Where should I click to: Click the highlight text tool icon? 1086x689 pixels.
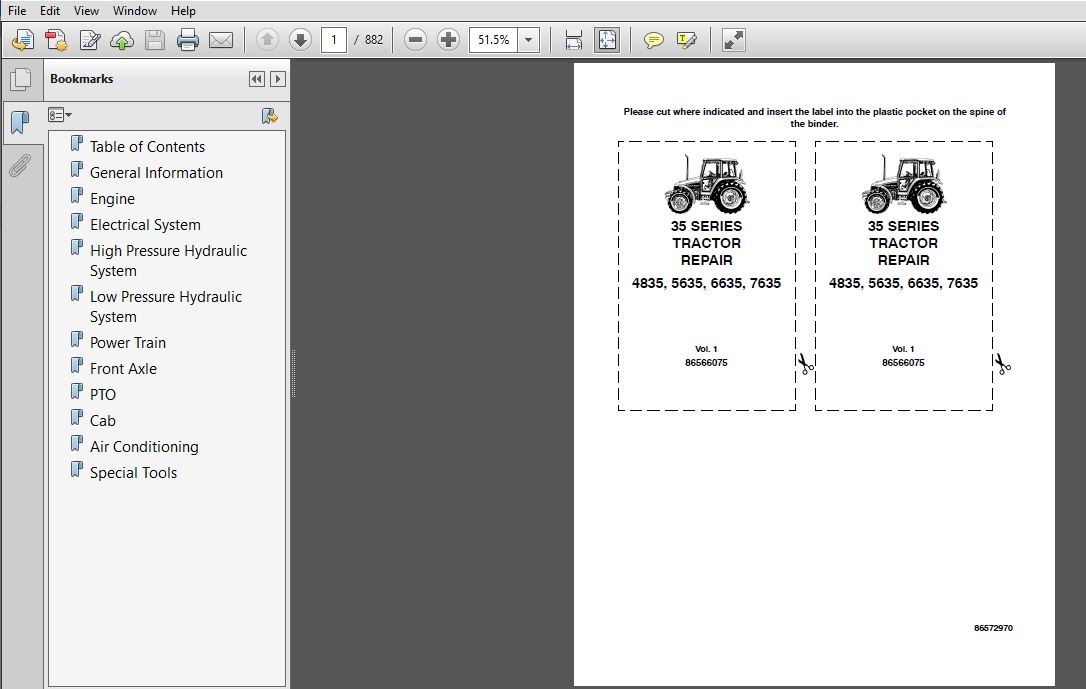(x=686, y=40)
